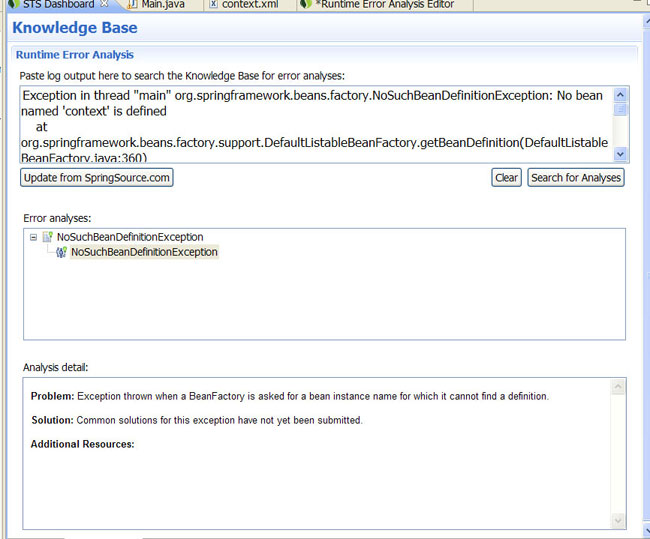
Task: Open the context.xml editor tab
Action: click(x=250, y=5)
